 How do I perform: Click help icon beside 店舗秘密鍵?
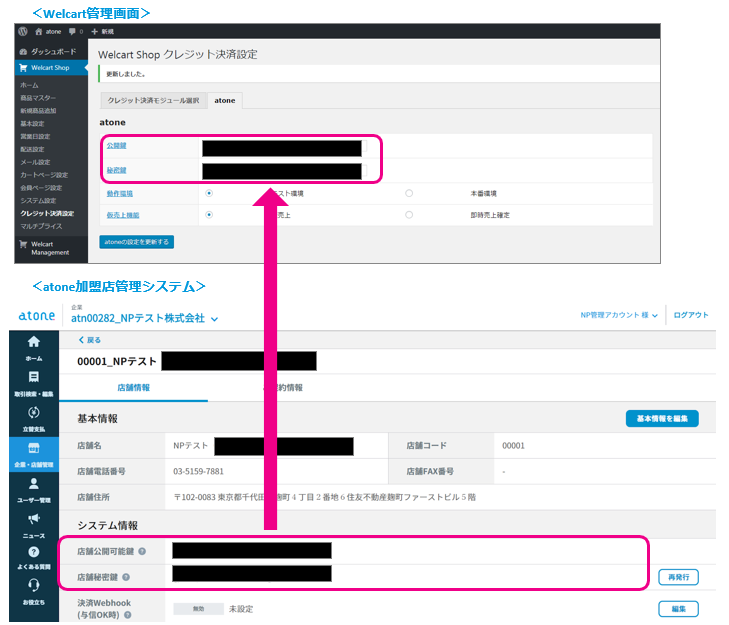click(126, 578)
